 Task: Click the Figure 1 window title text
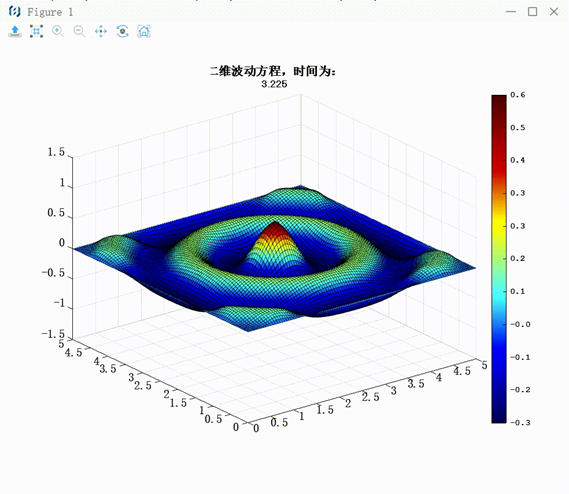pos(50,12)
